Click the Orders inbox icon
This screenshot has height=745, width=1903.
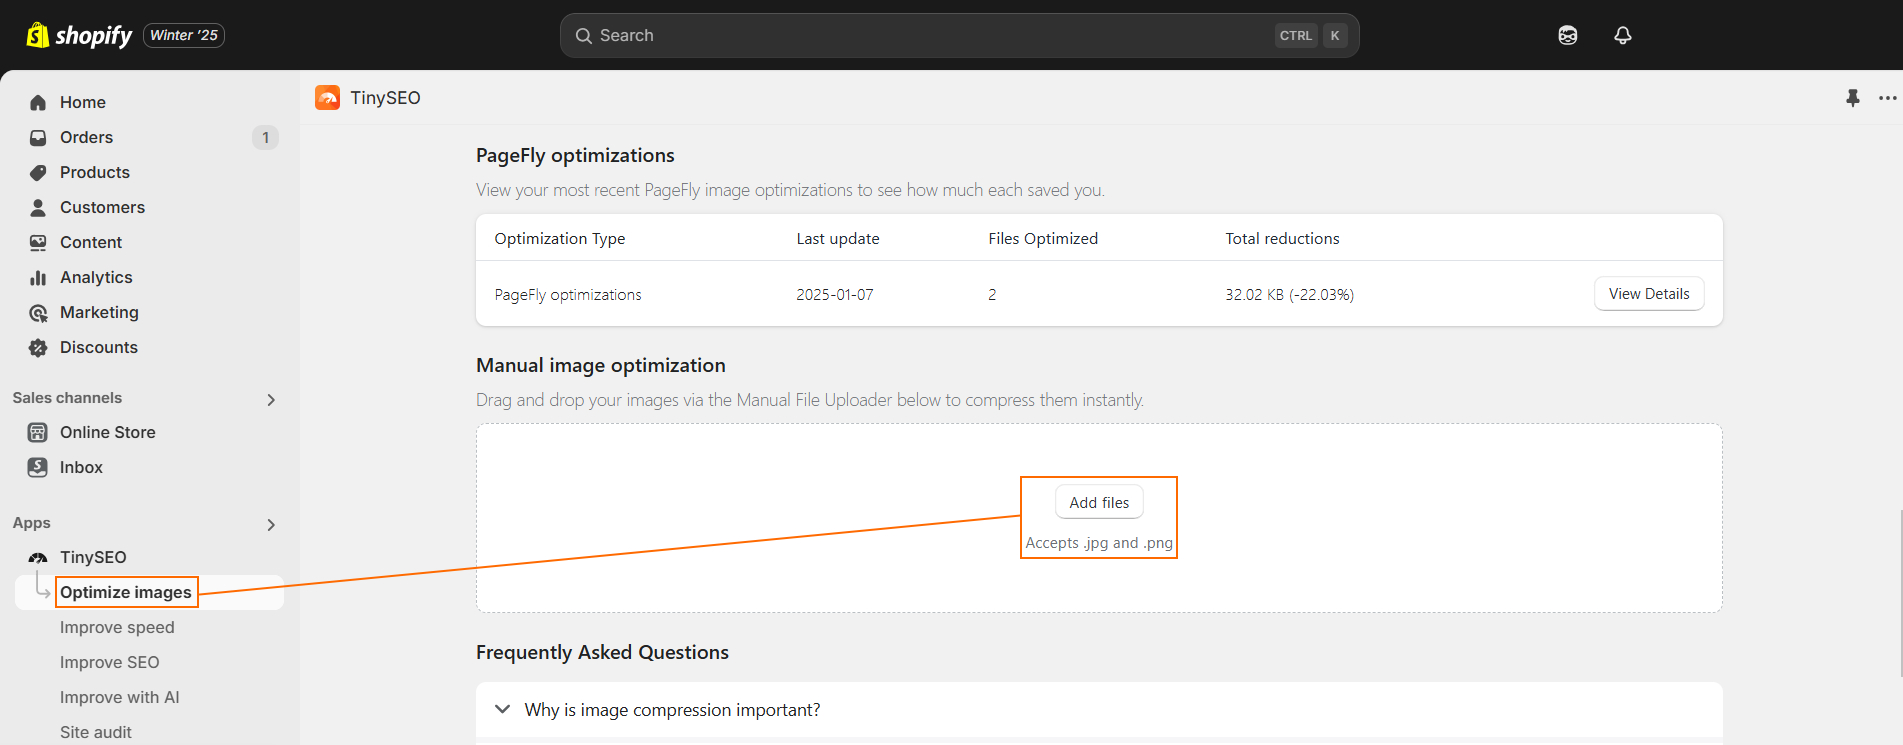pos(38,137)
